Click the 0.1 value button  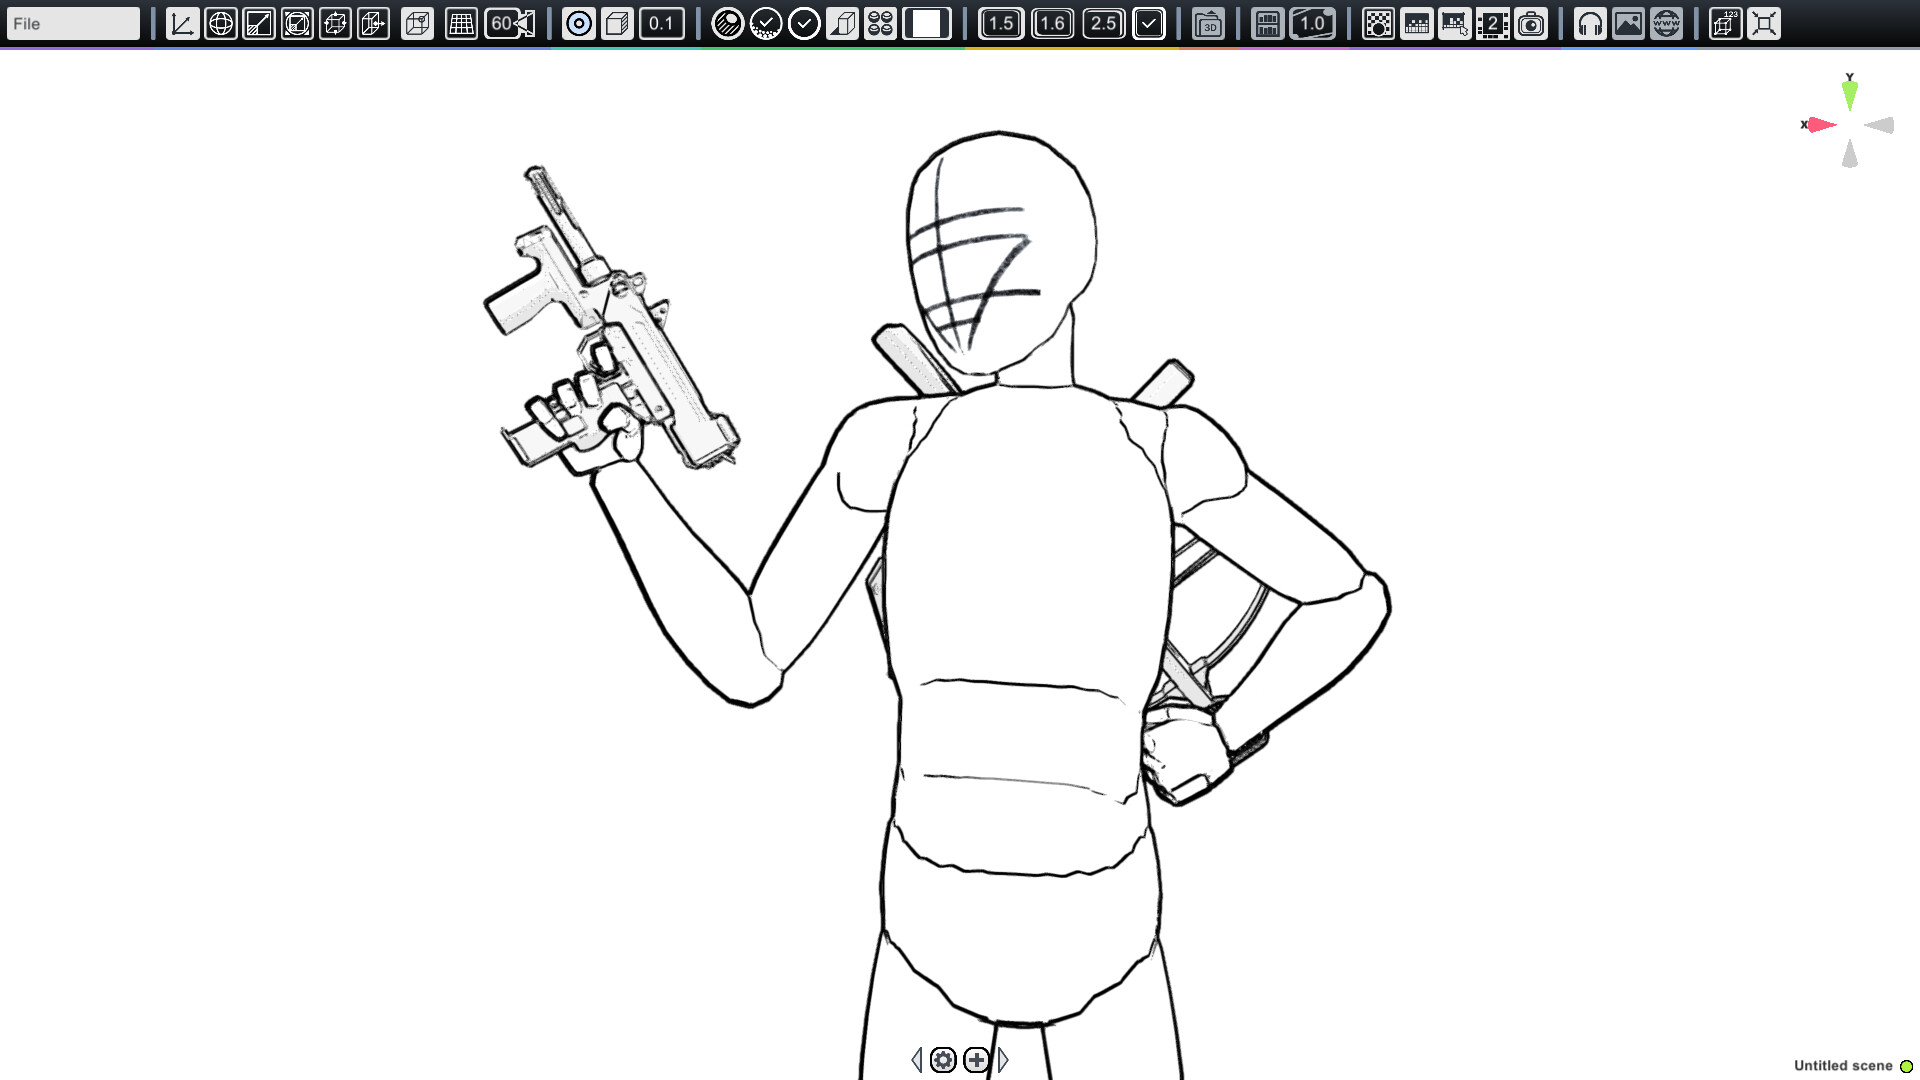point(661,23)
